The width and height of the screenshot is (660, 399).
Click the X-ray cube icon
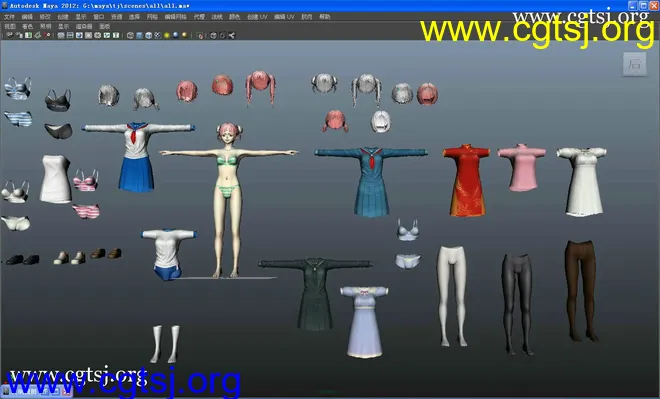pyautogui.click(x=213, y=35)
